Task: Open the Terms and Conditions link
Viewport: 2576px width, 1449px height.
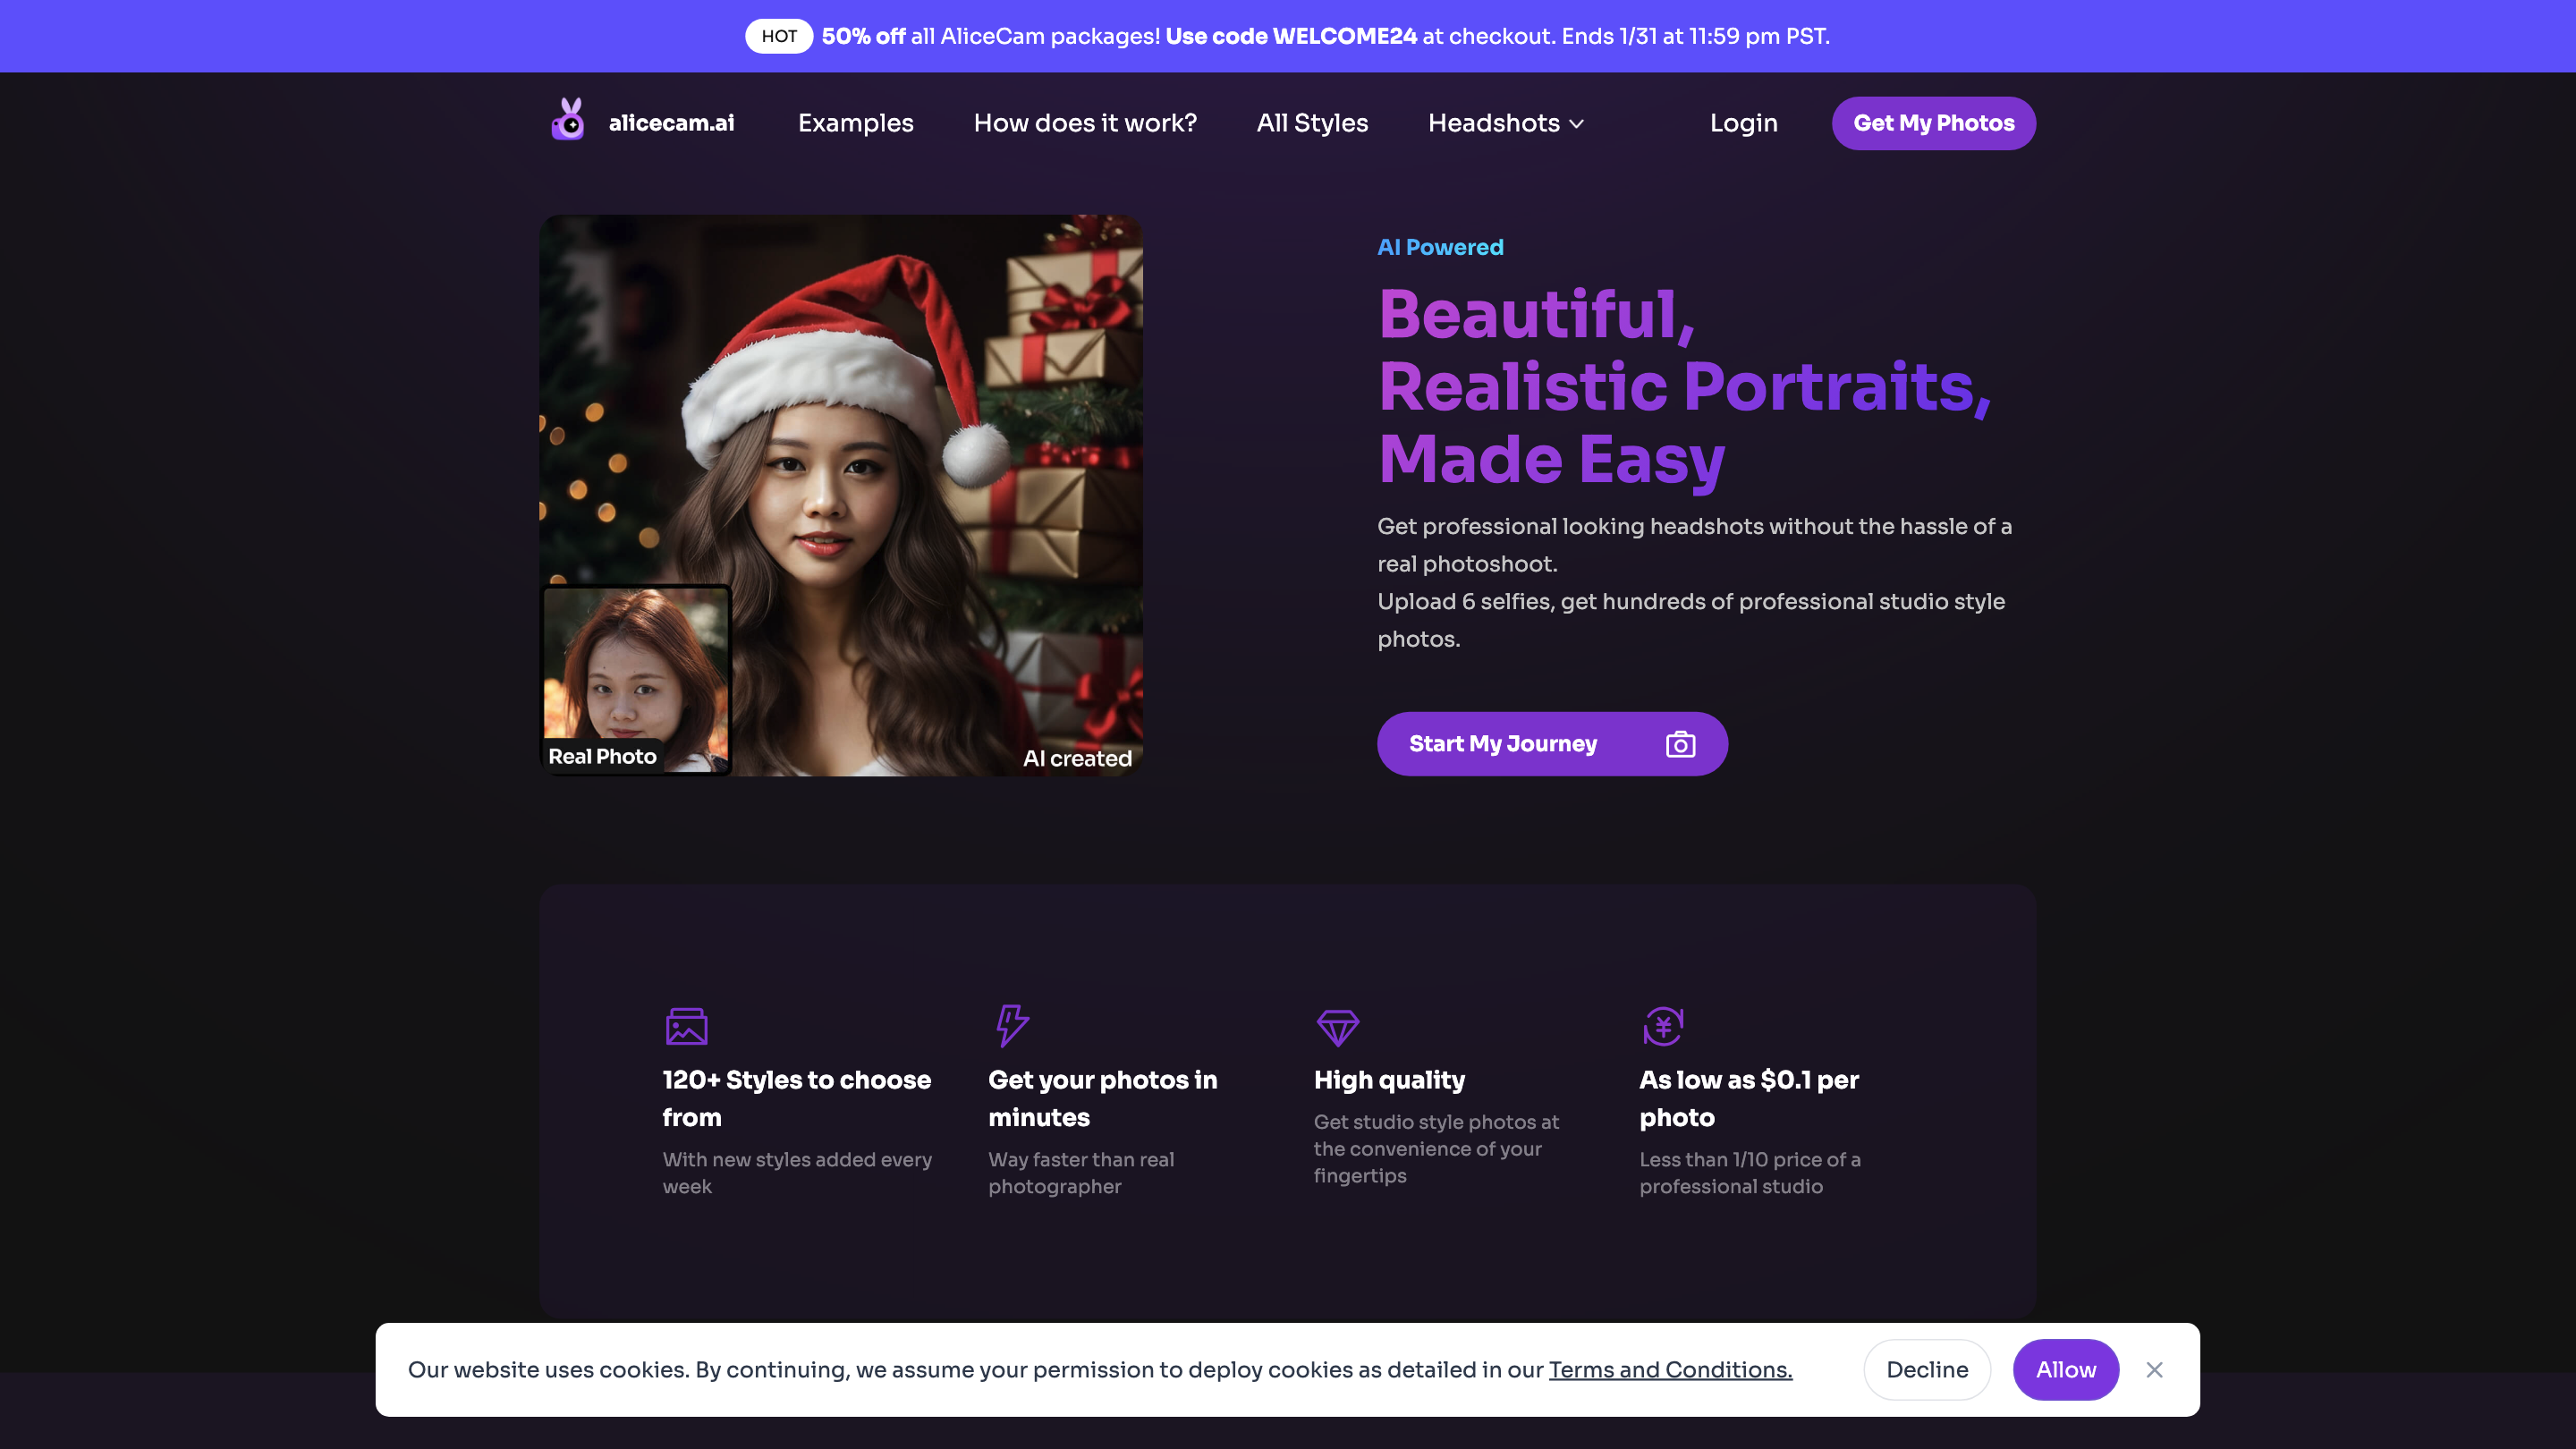Action: coord(1669,1370)
